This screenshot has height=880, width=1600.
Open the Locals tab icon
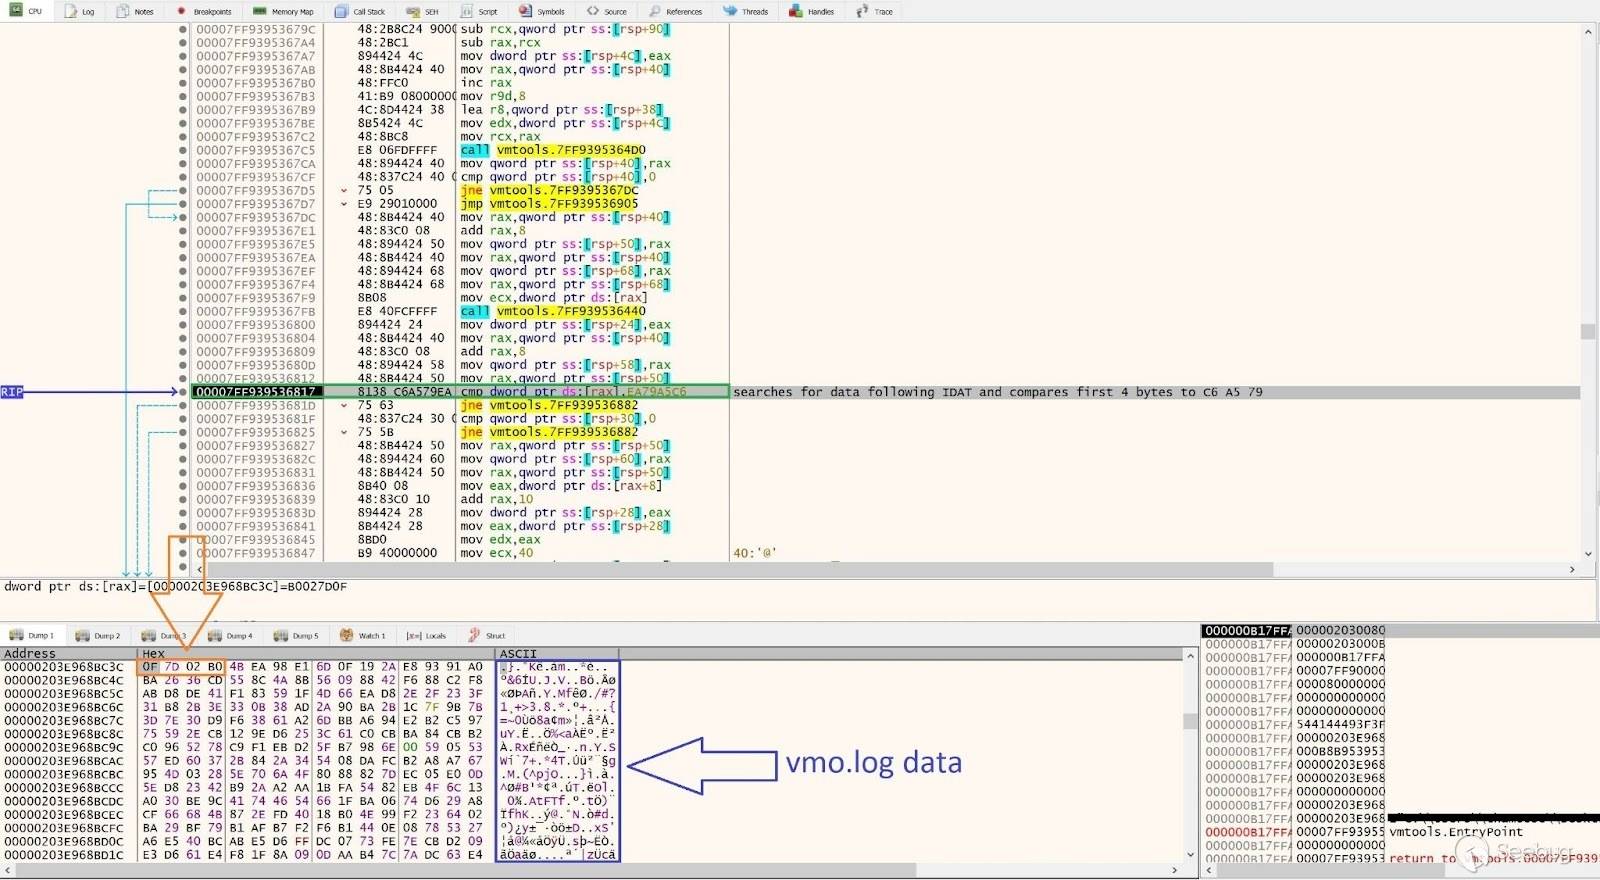413,635
